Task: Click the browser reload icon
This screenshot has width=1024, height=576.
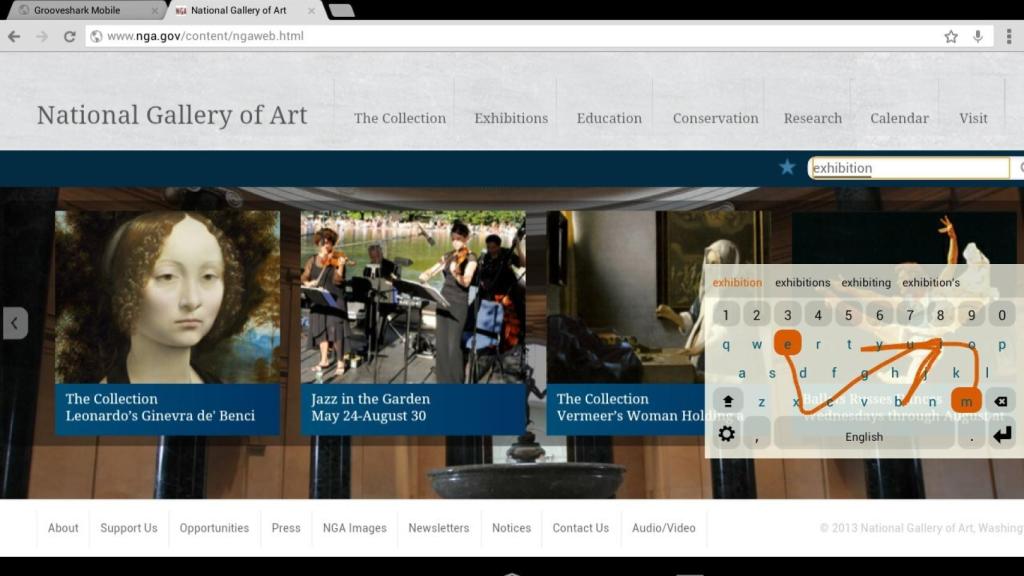Action: tap(69, 36)
